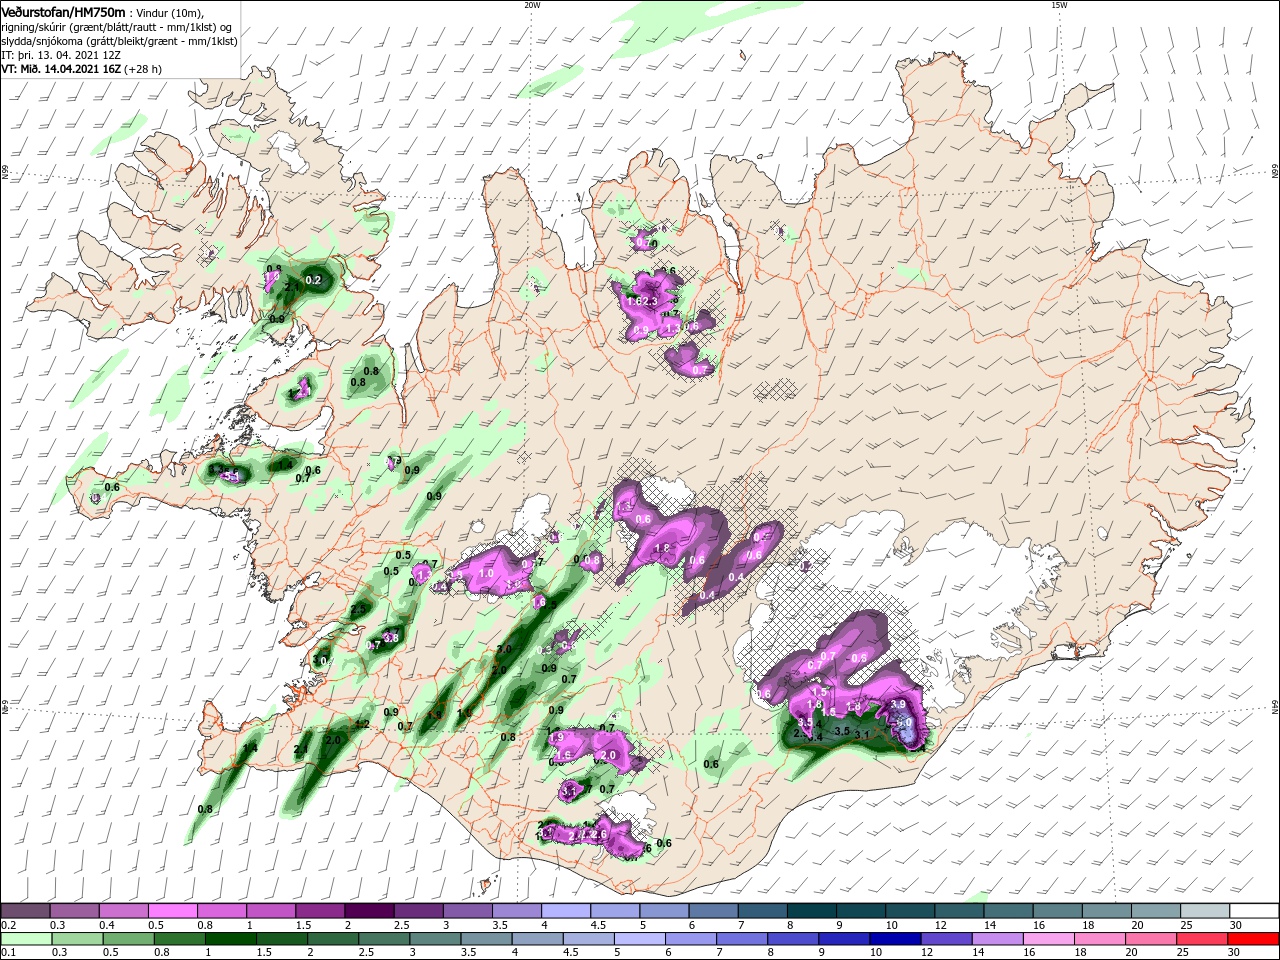Click the 20W longitude label
This screenshot has height=960, width=1280.
click(532, 5)
